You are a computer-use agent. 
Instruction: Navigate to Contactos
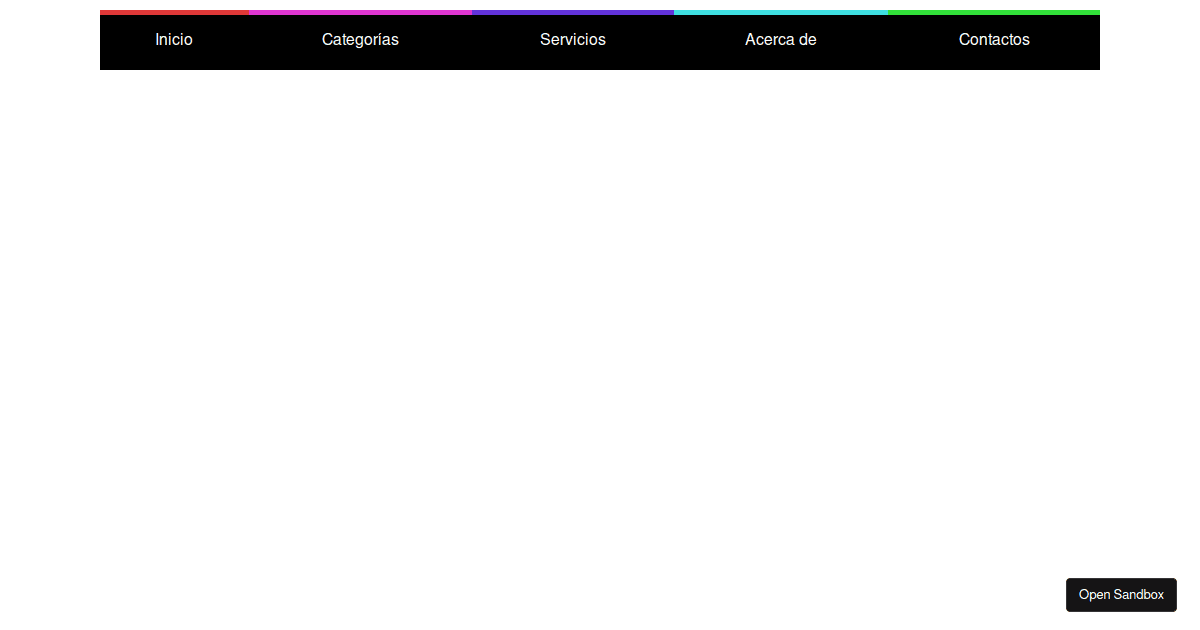click(x=993, y=40)
